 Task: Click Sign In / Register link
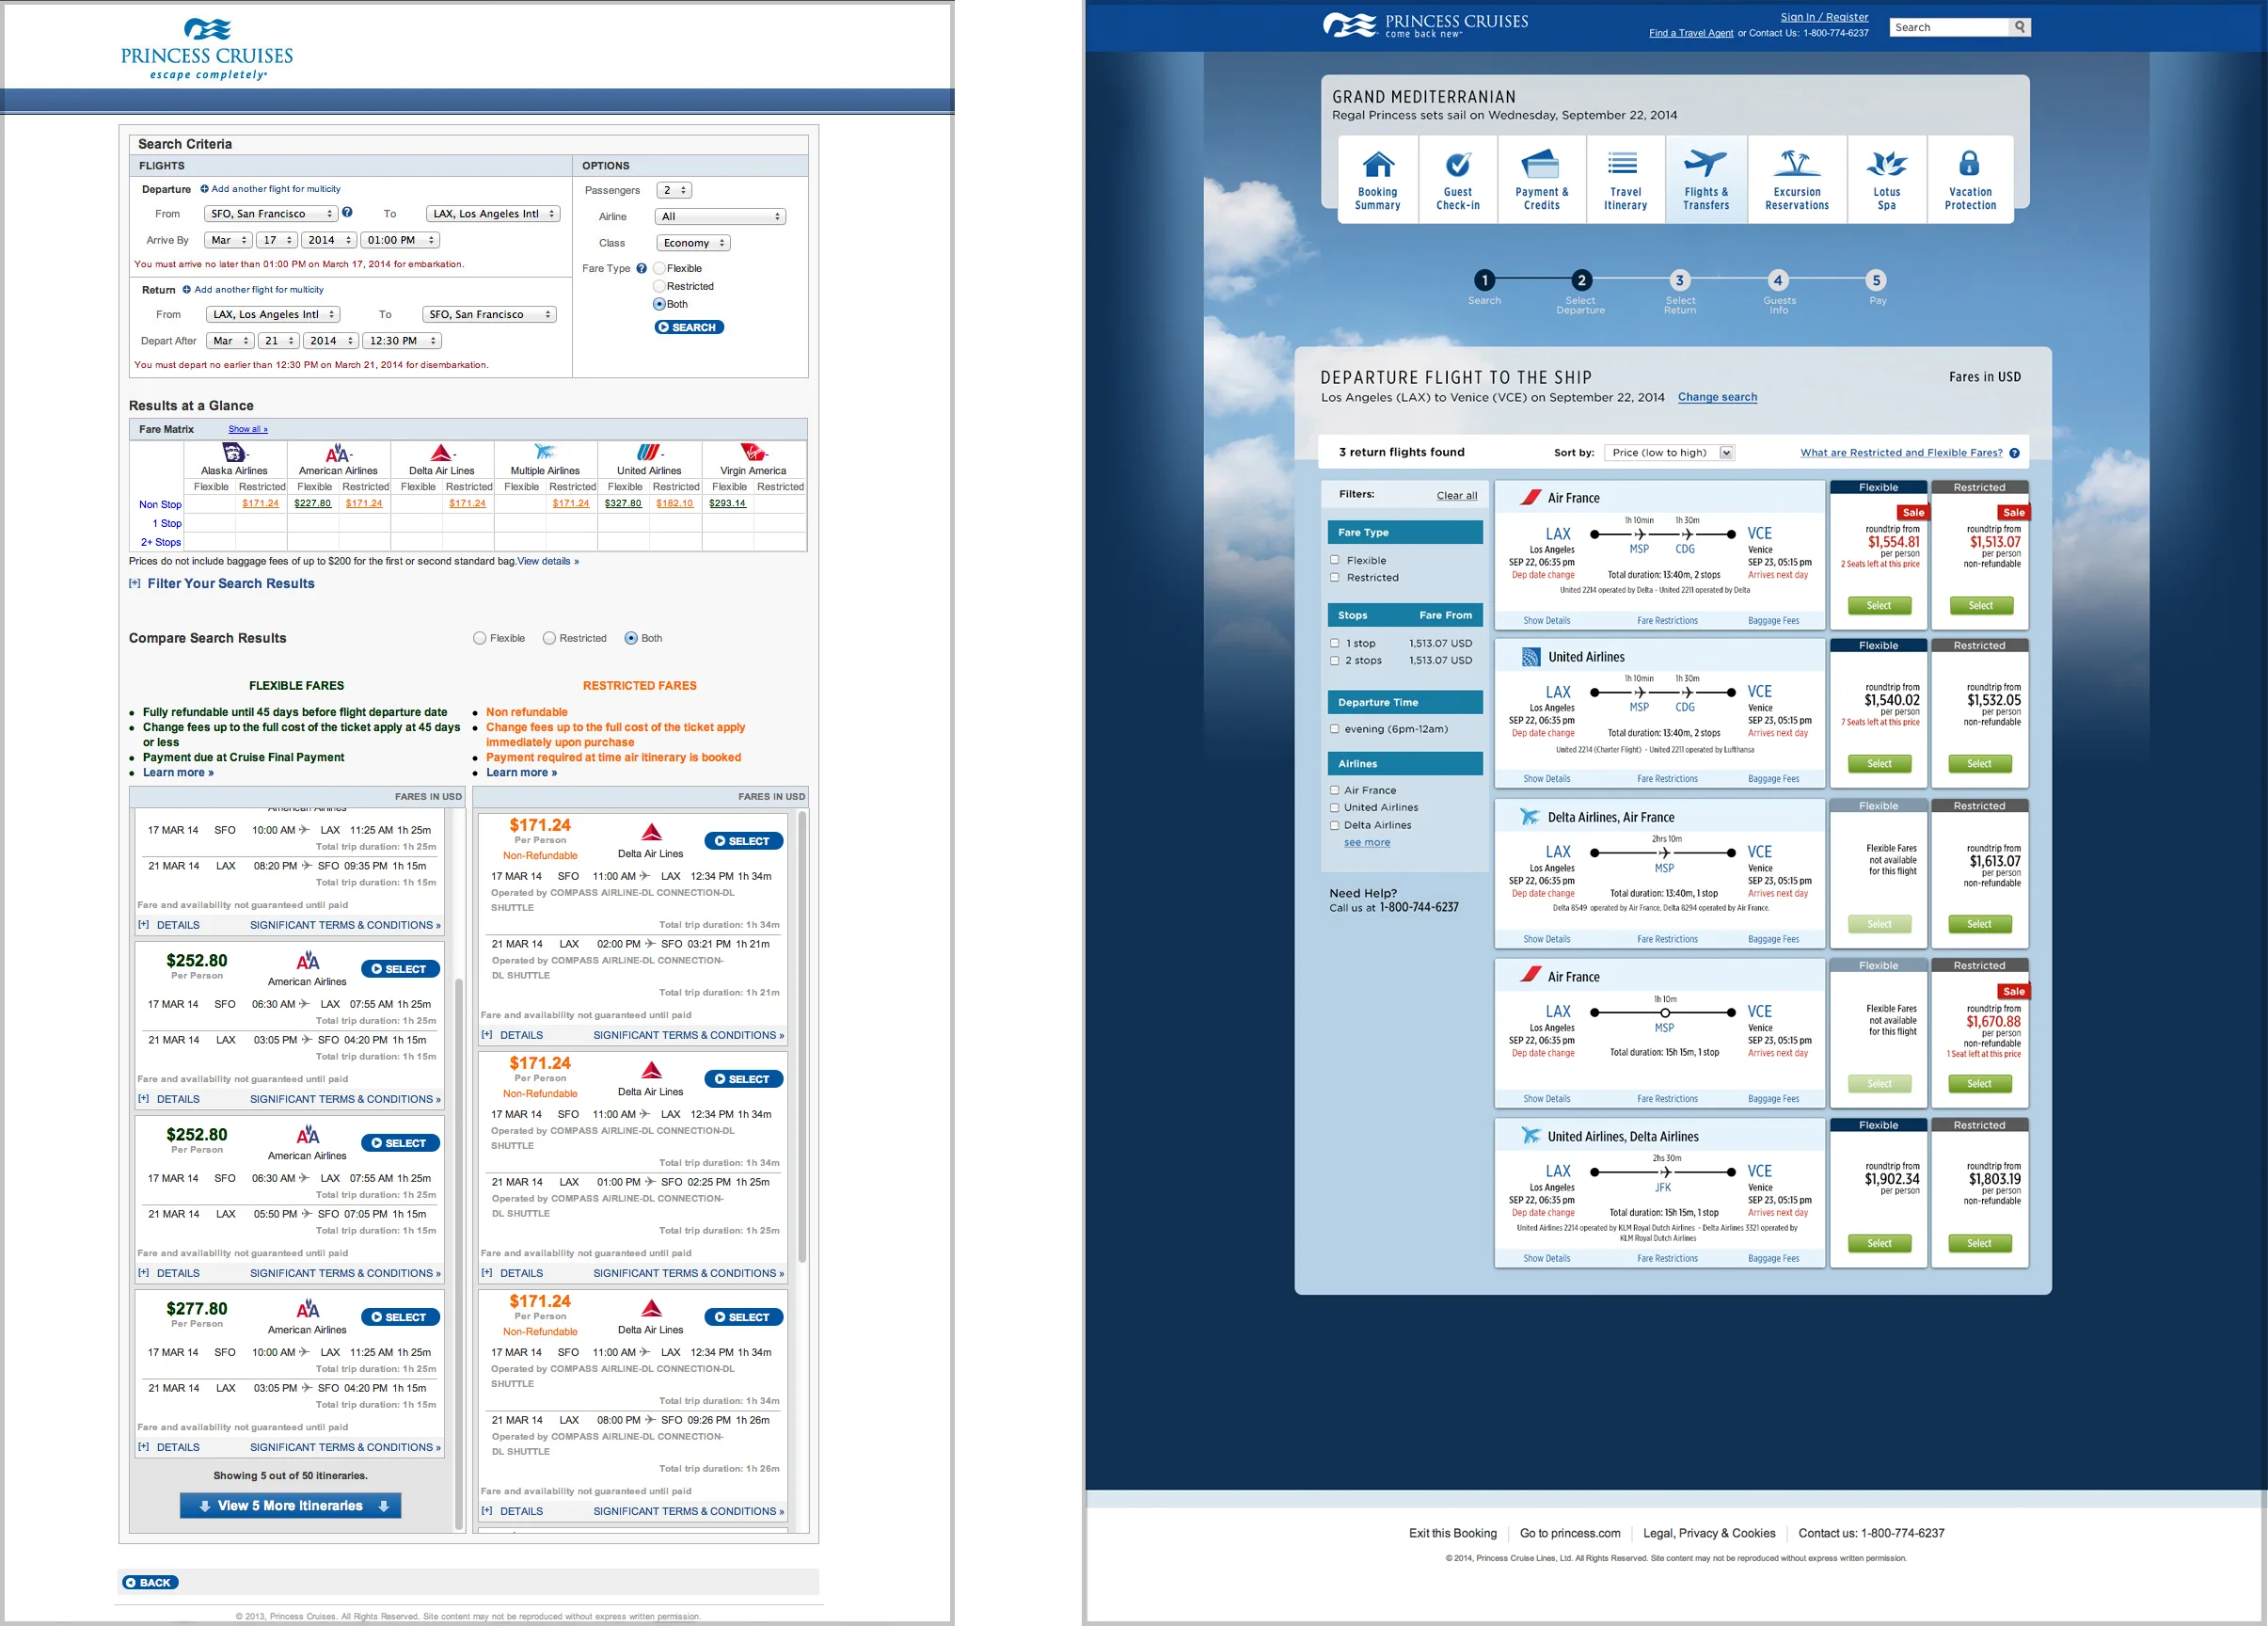1824,17
